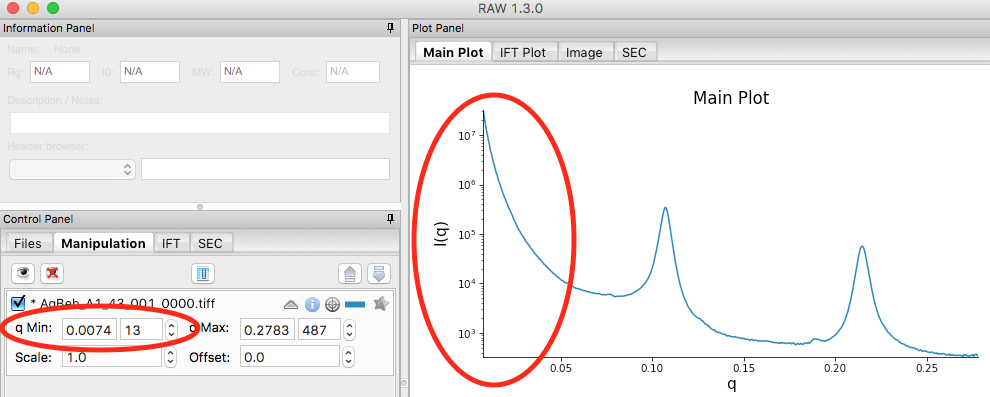Switch to the IFT Plot tab
The width and height of the screenshot is (990, 397).
click(x=523, y=52)
